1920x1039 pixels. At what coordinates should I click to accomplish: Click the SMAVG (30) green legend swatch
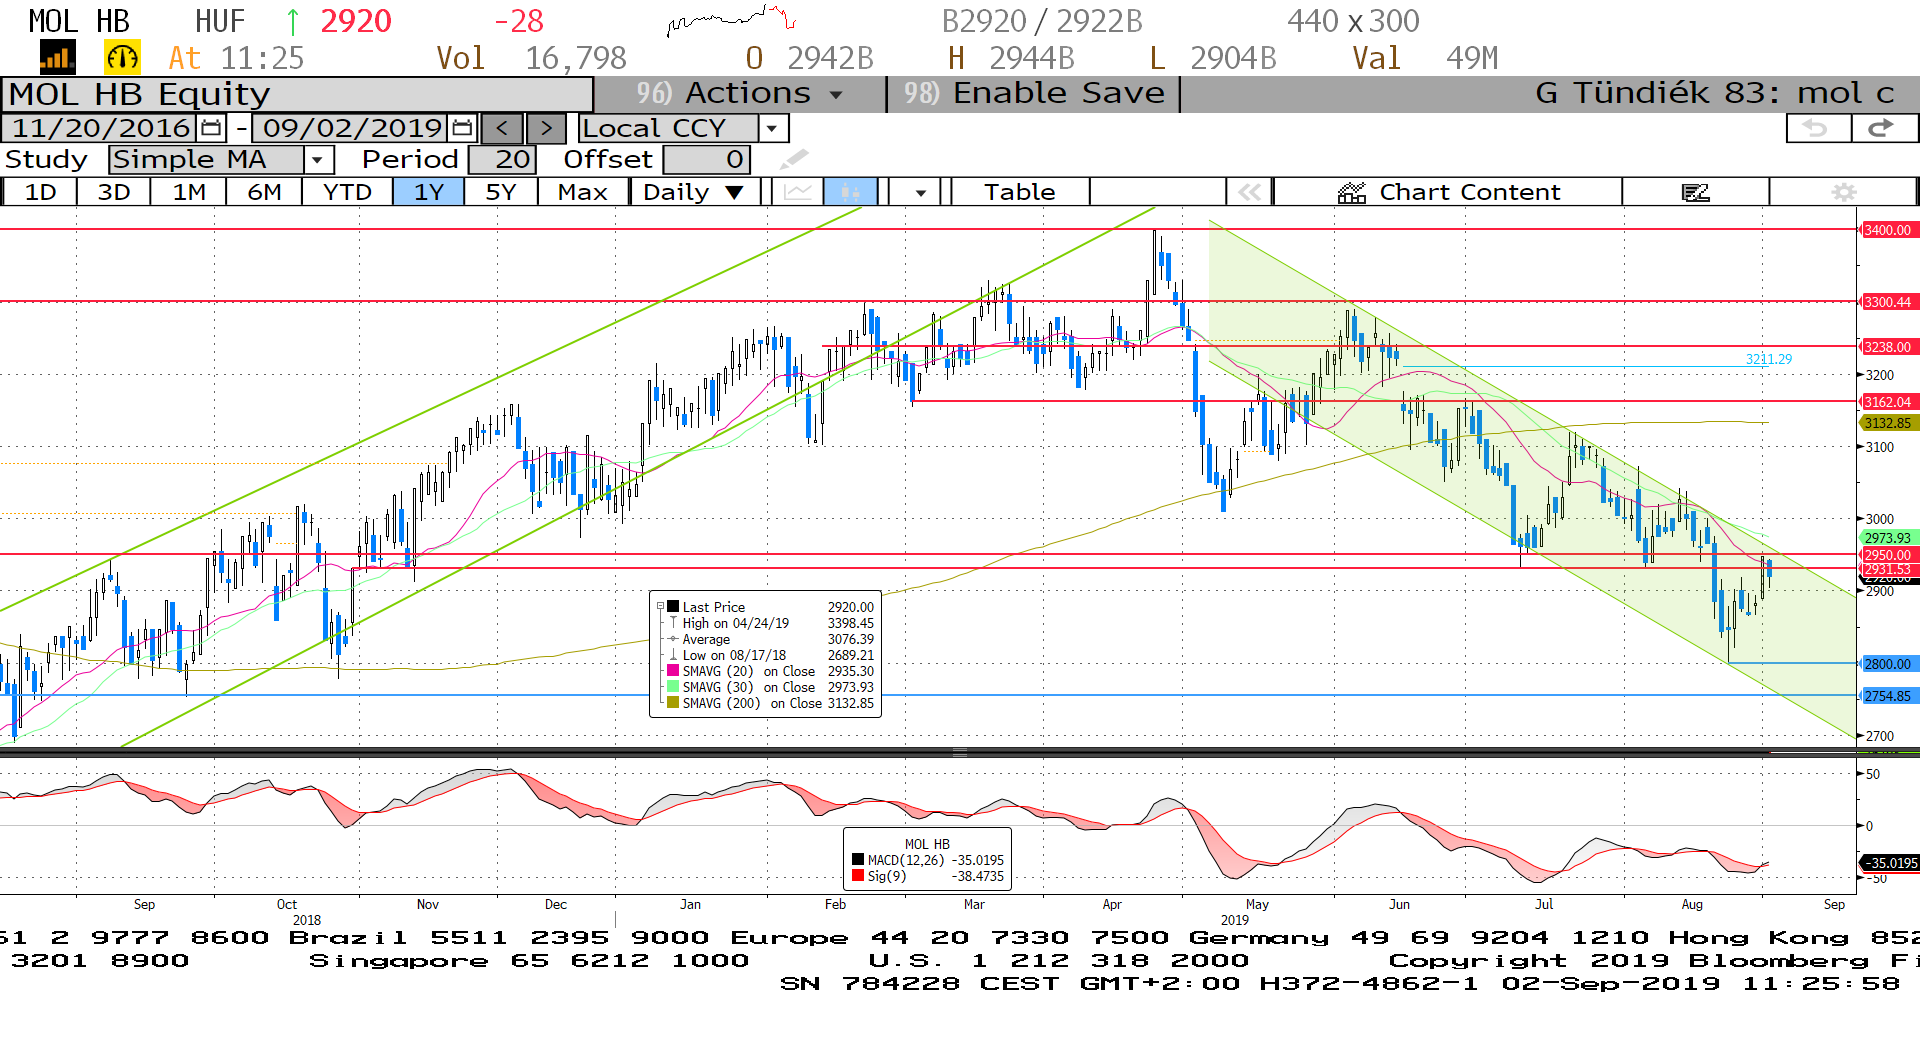[674, 687]
